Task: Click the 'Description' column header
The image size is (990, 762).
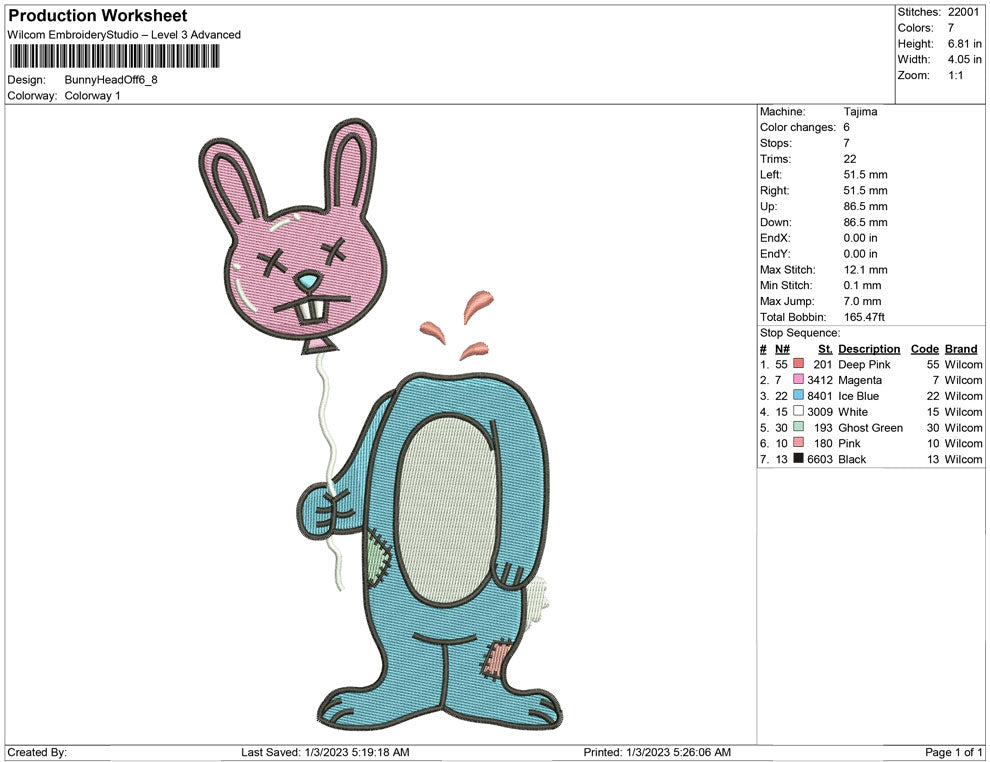Action: 869,349
